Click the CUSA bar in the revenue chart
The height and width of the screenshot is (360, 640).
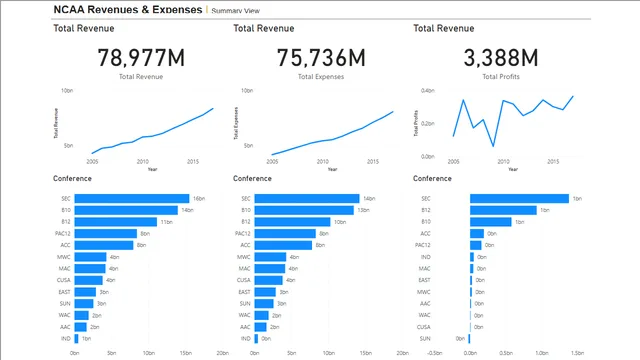(x=89, y=280)
